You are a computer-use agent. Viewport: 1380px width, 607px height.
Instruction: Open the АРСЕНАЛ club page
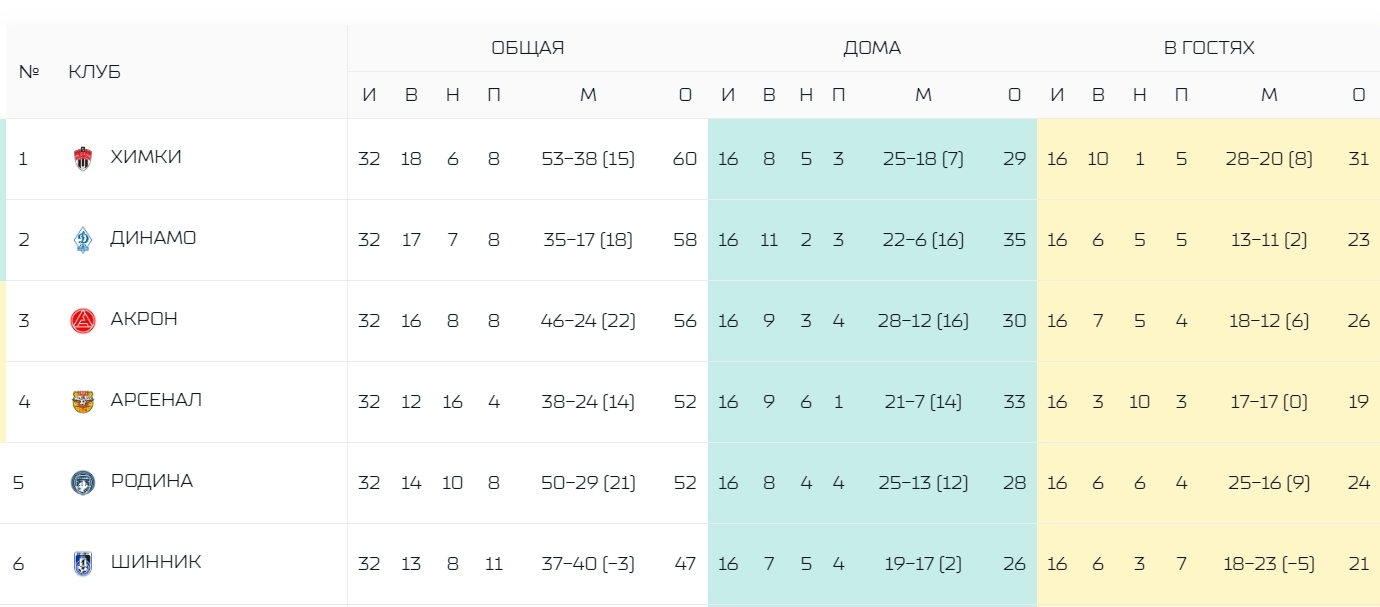click(156, 400)
